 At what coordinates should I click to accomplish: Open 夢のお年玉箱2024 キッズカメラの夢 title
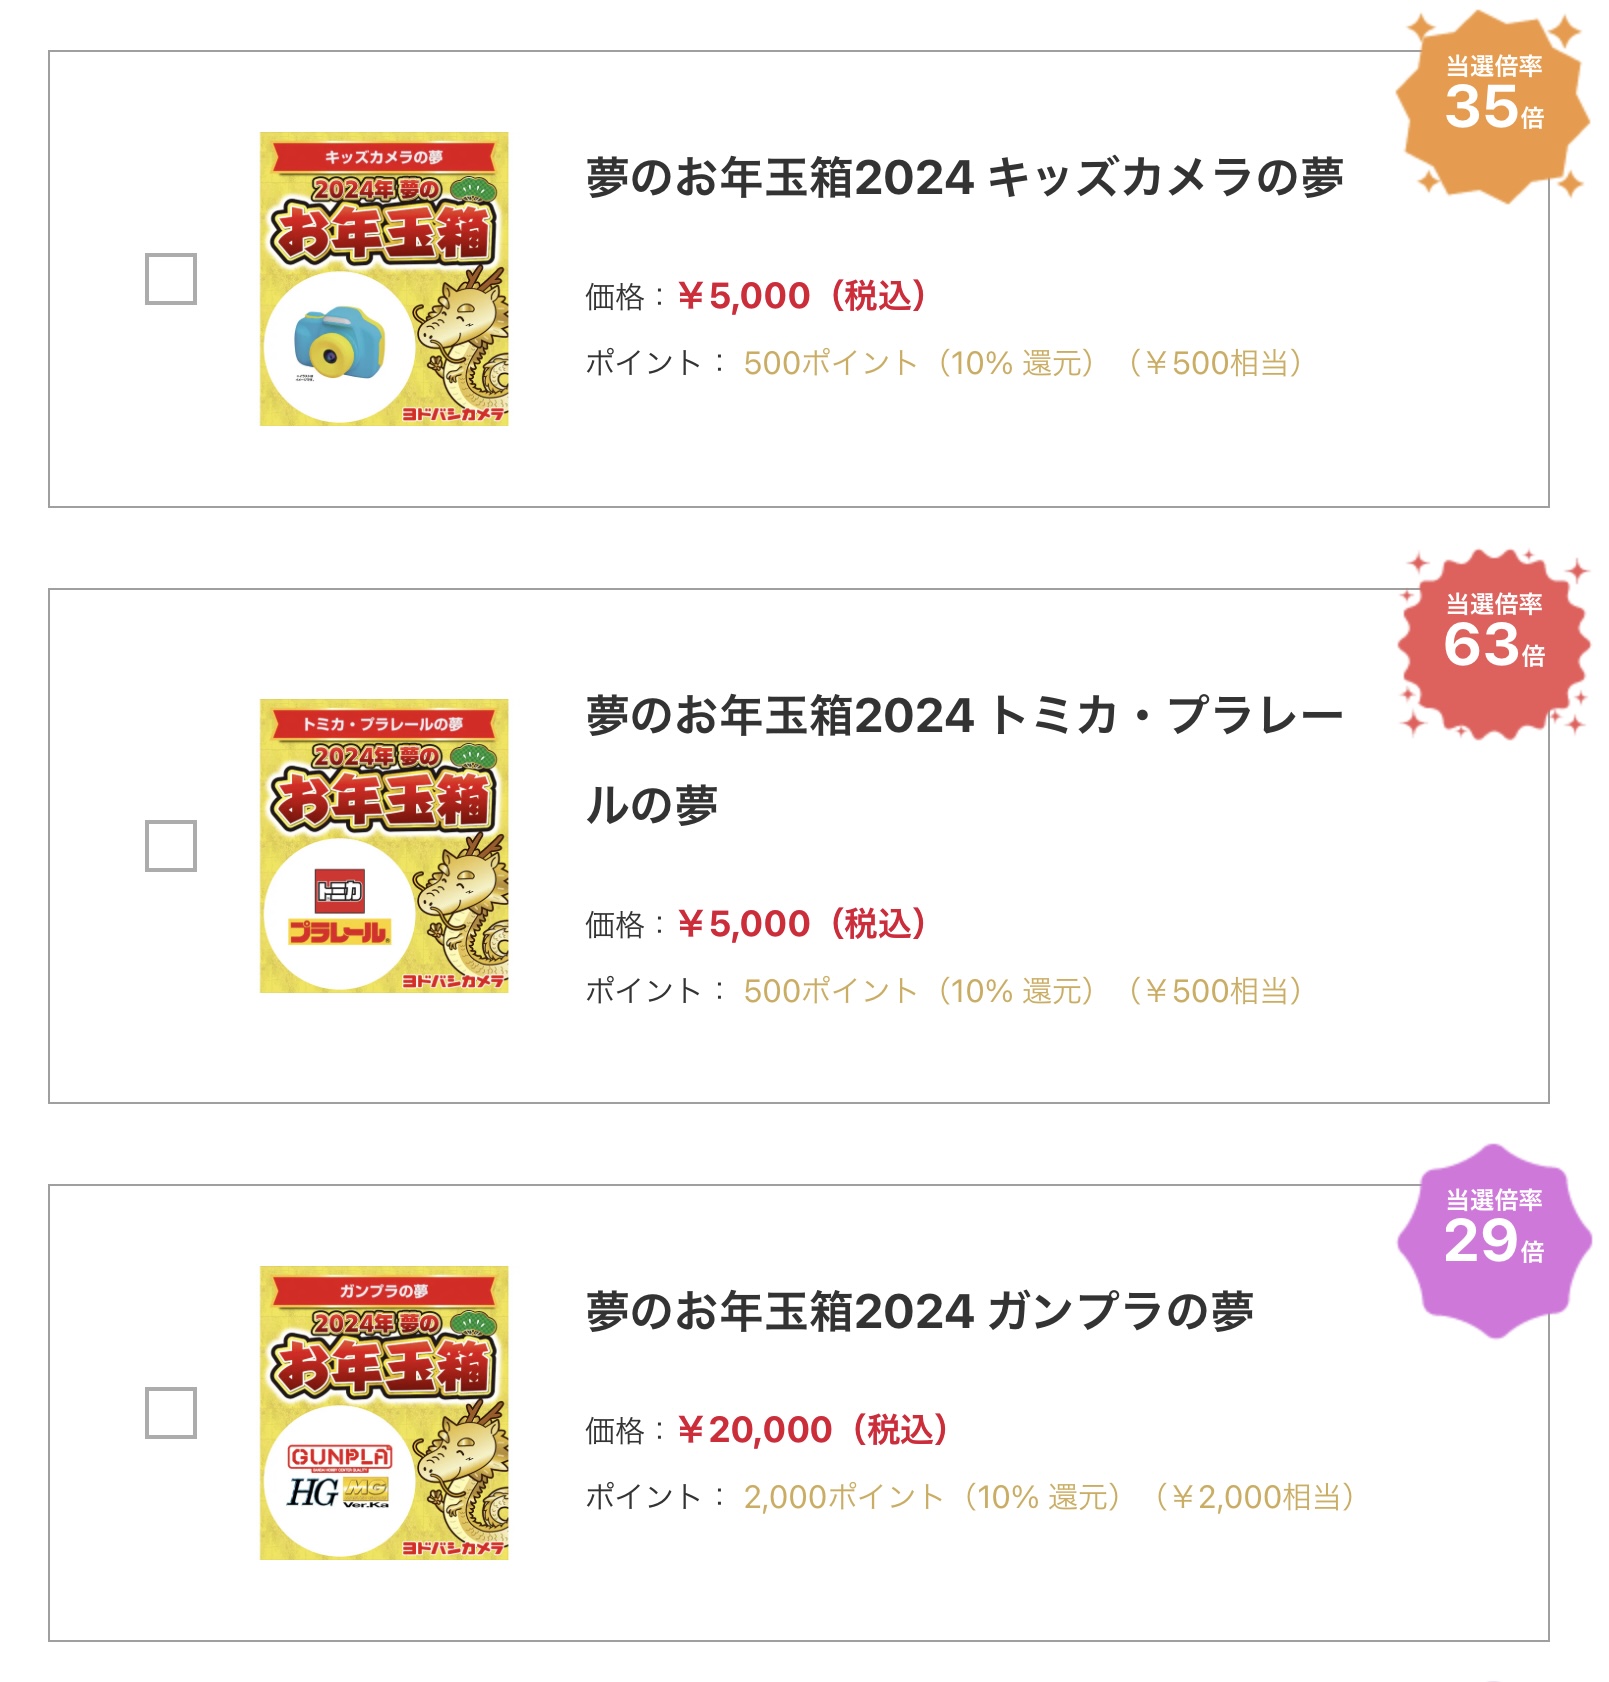(x=964, y=178)
